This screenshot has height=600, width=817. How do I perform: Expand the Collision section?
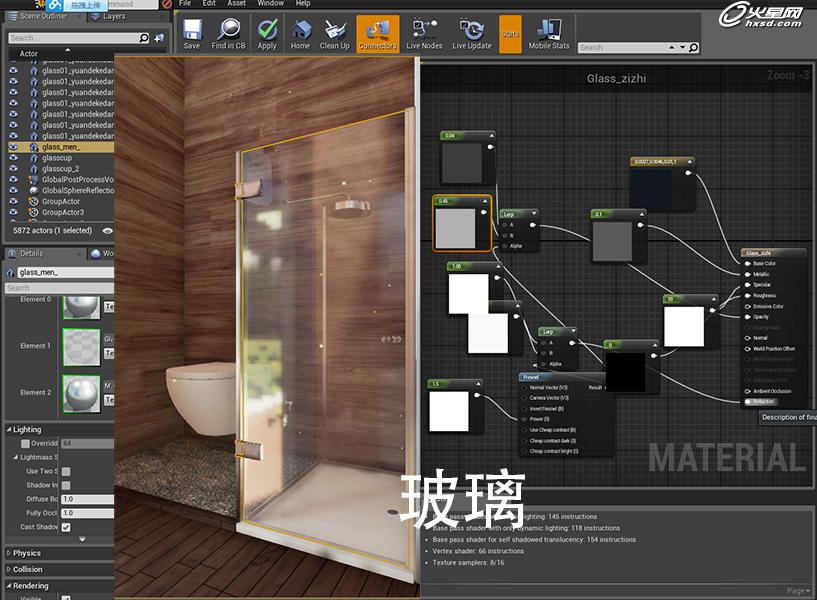pyautogui.click(x=28, y=570)
